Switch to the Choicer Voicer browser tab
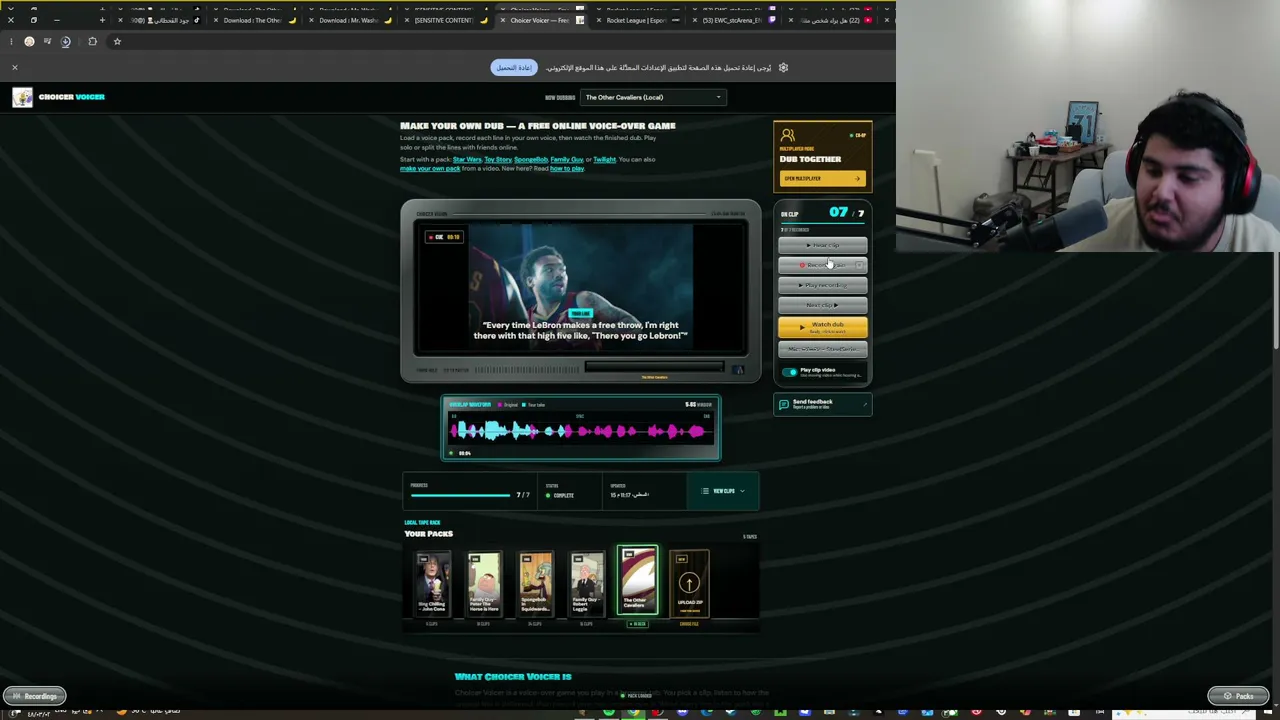1280x720 pixels. [540, 20]
